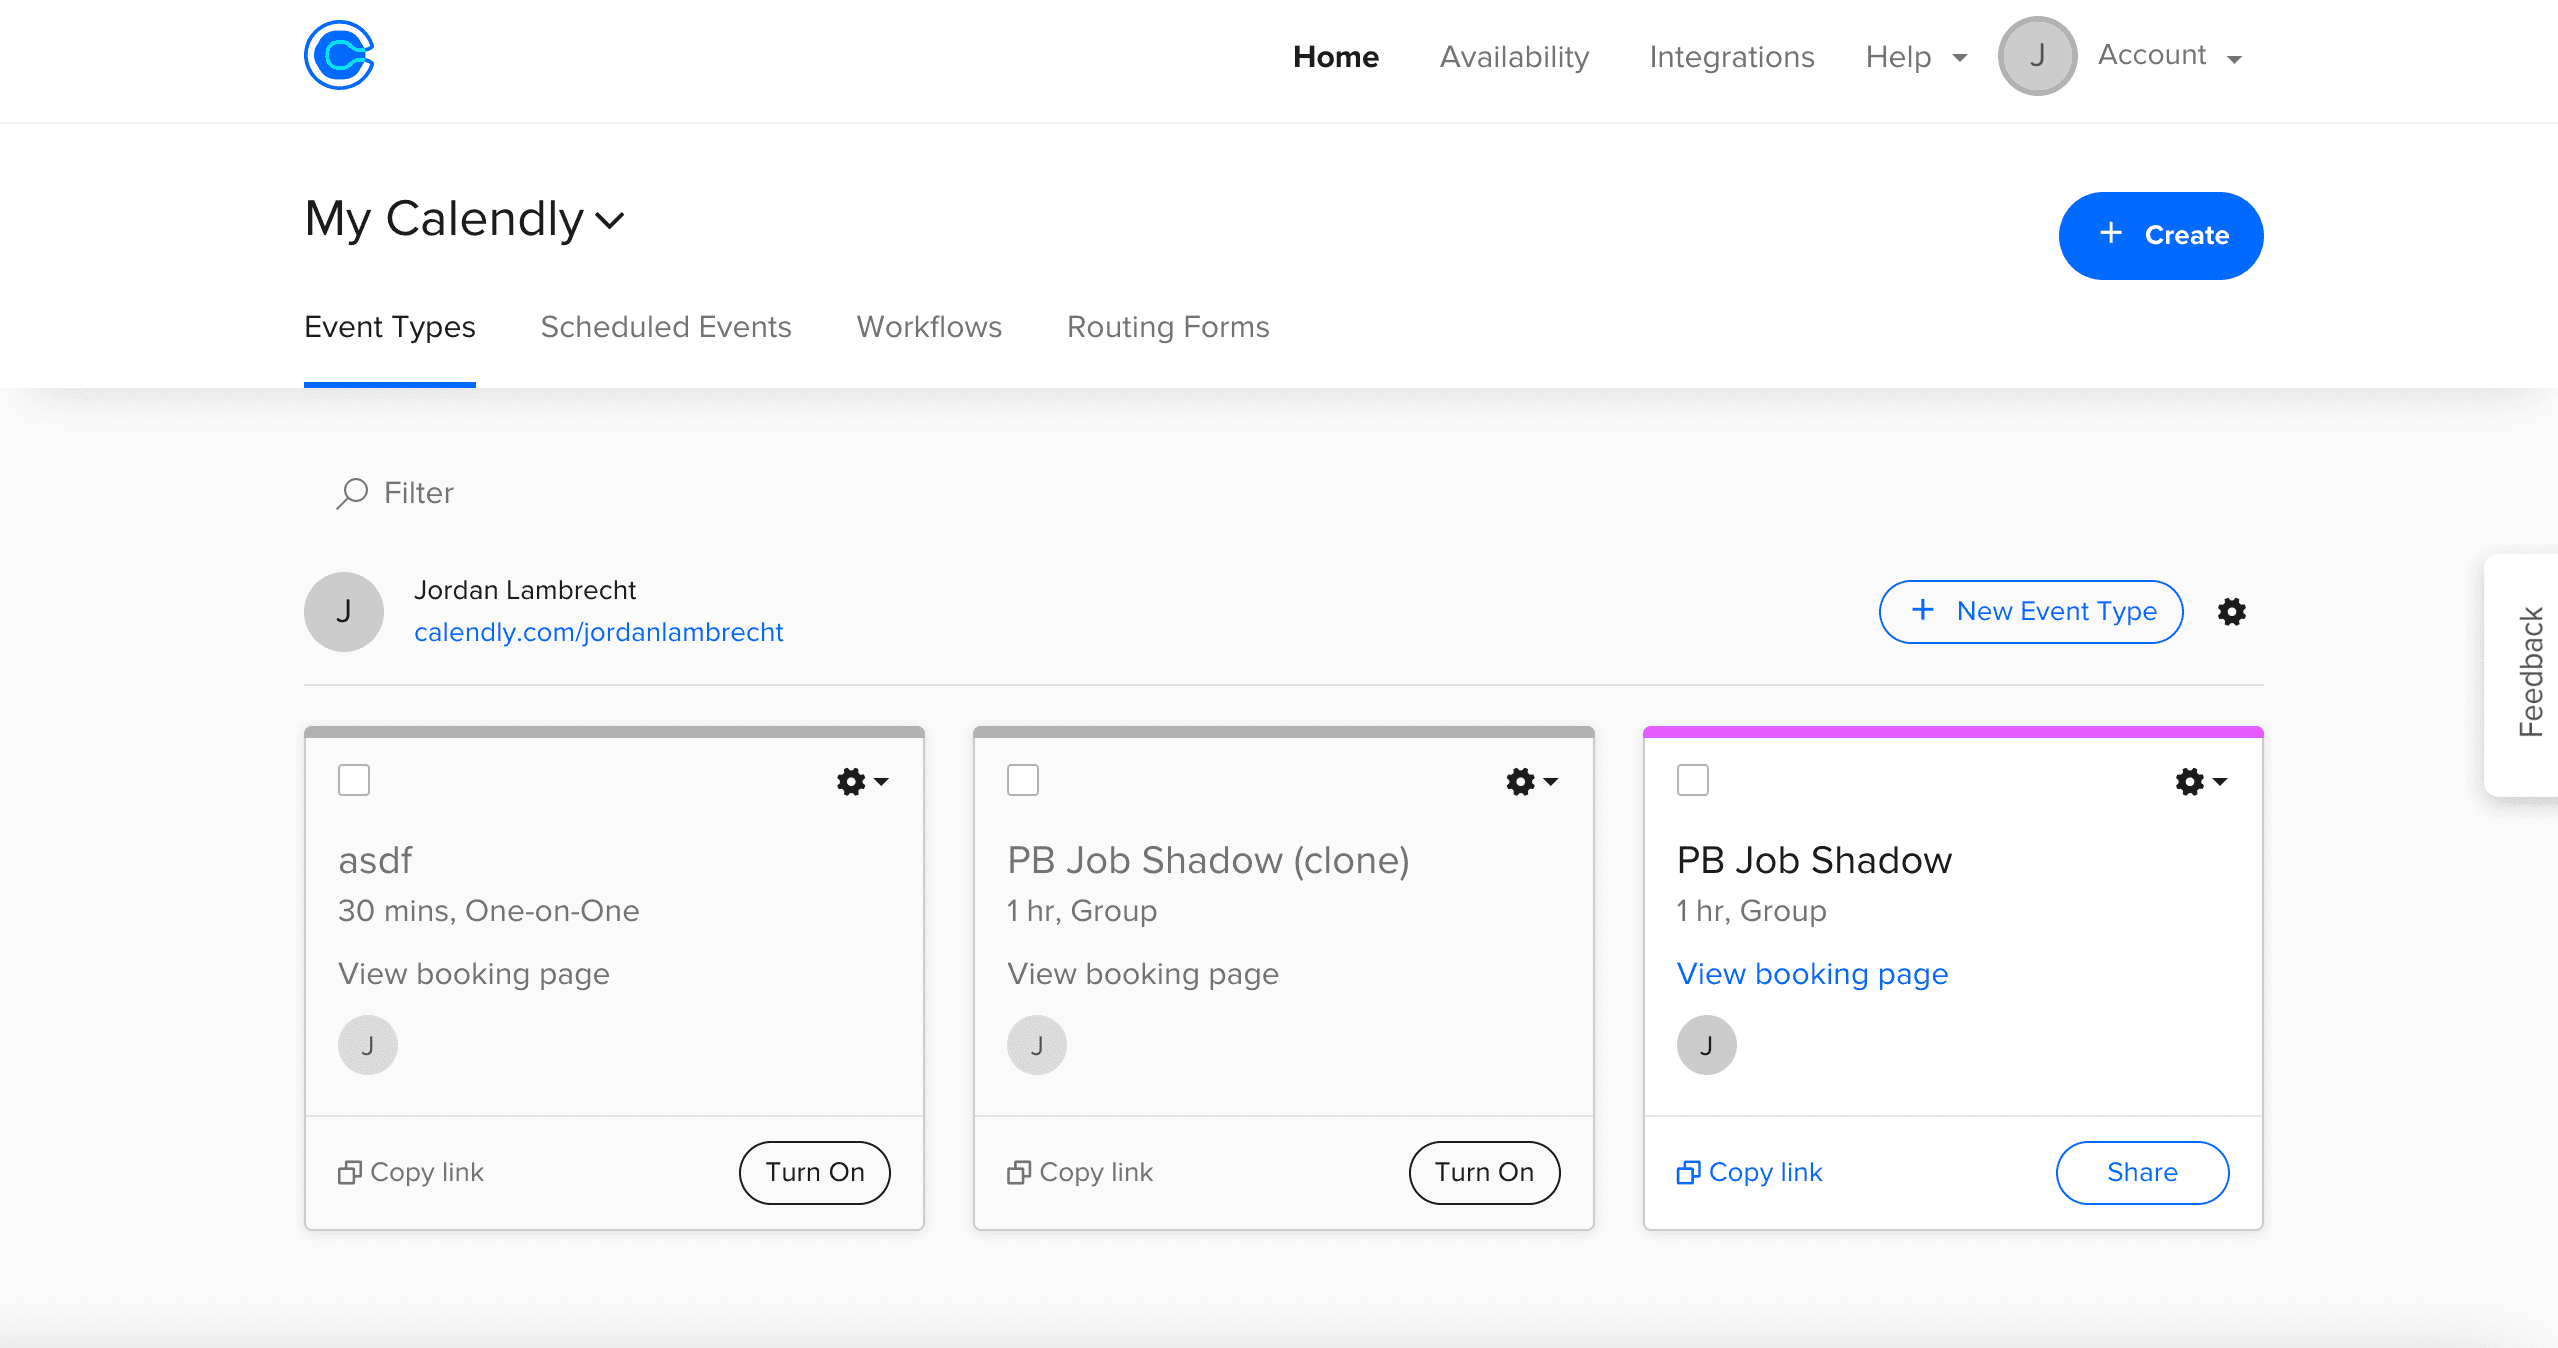2558x1348 pixels.
Task: Open user settings gear beside New Event Type
Action: 2231,612
